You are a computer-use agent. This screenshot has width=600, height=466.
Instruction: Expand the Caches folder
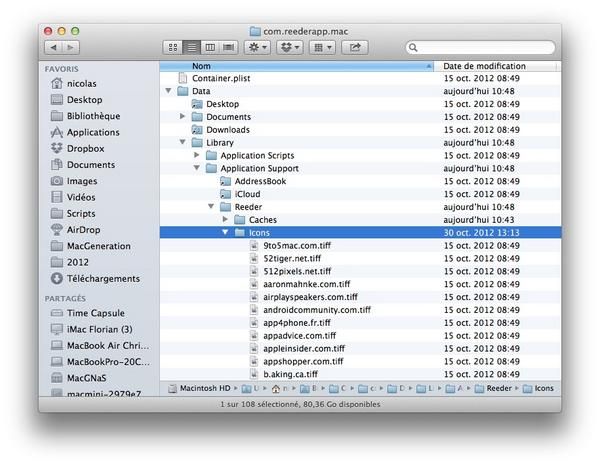[x=226, y=219]
